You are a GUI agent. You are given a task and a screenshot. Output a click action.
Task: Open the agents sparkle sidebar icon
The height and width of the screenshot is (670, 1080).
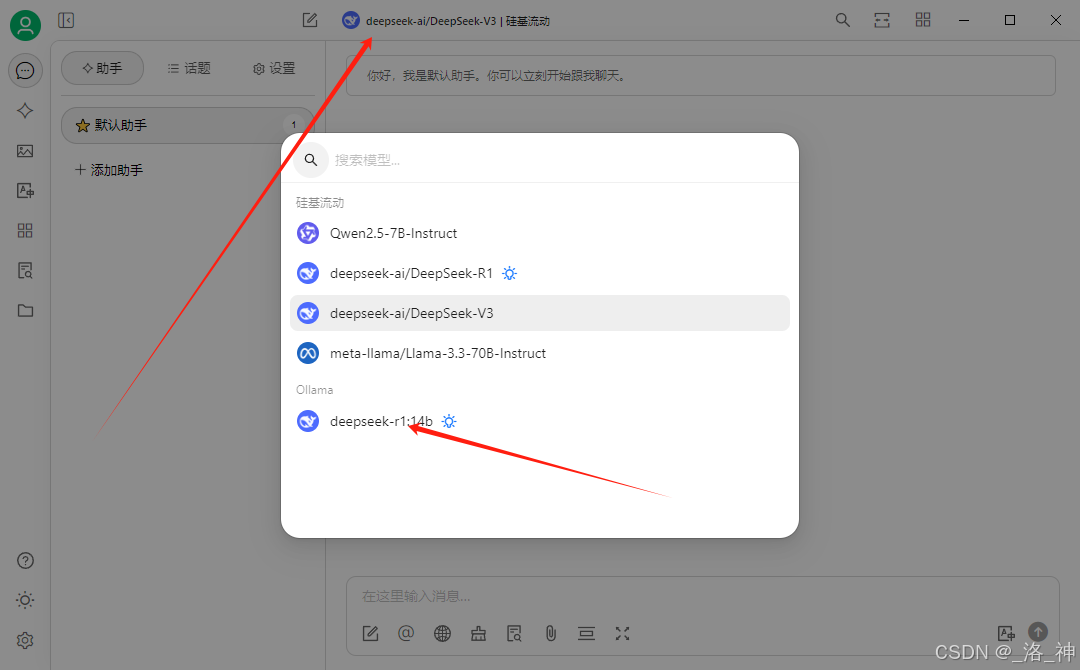pos(25,111)
